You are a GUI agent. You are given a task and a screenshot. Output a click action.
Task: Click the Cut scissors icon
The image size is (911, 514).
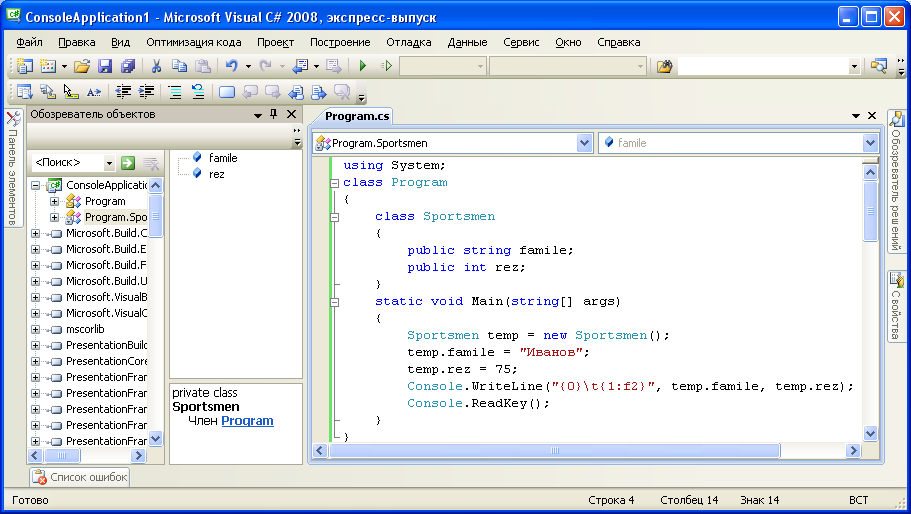pyautogui.click(x=156, y=66)
